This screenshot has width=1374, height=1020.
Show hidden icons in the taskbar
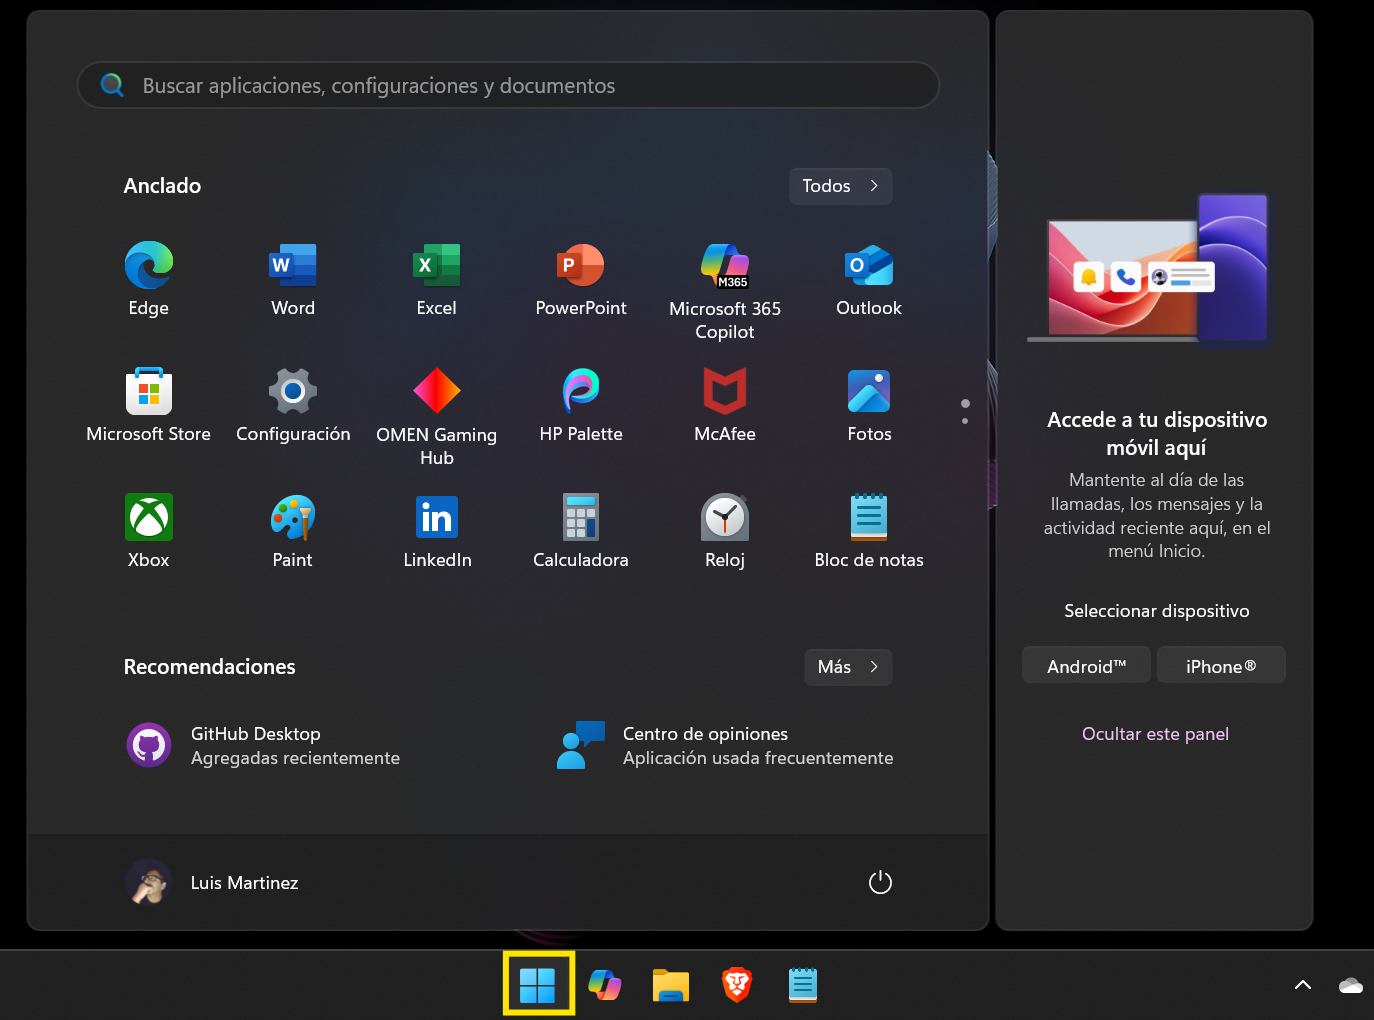[1302, 984]
